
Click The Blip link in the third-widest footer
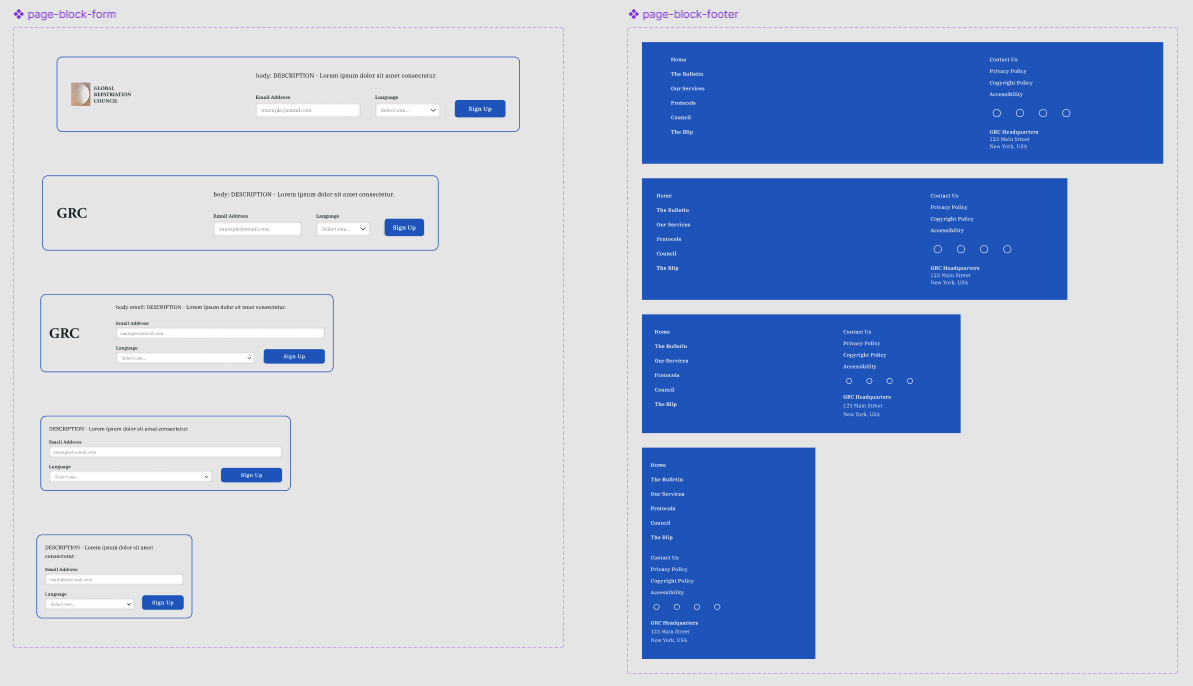666,404
